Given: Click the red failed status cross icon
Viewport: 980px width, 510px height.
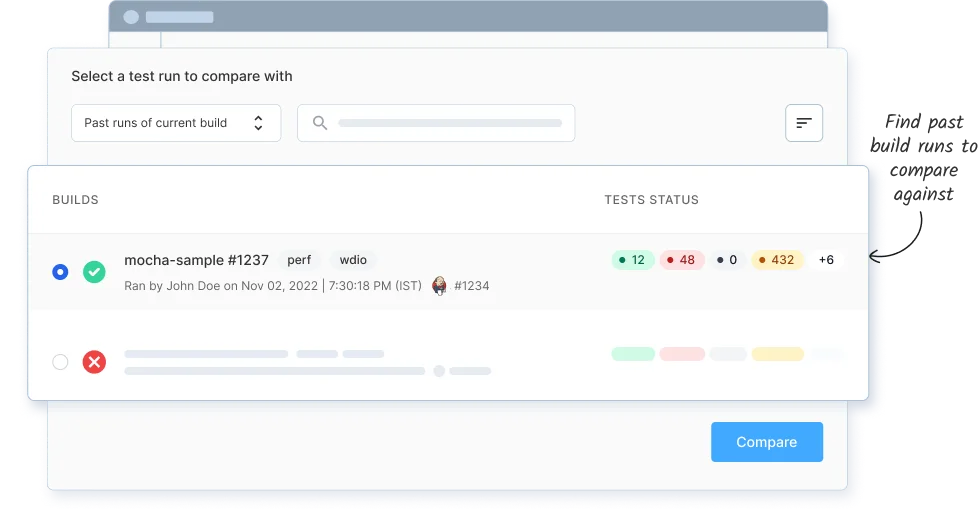Looking at the screenshot, I should click(94, 362).
